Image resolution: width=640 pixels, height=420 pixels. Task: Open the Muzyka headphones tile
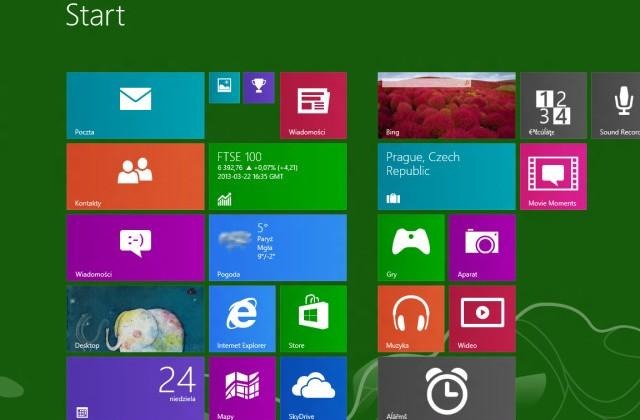point(411,319)
